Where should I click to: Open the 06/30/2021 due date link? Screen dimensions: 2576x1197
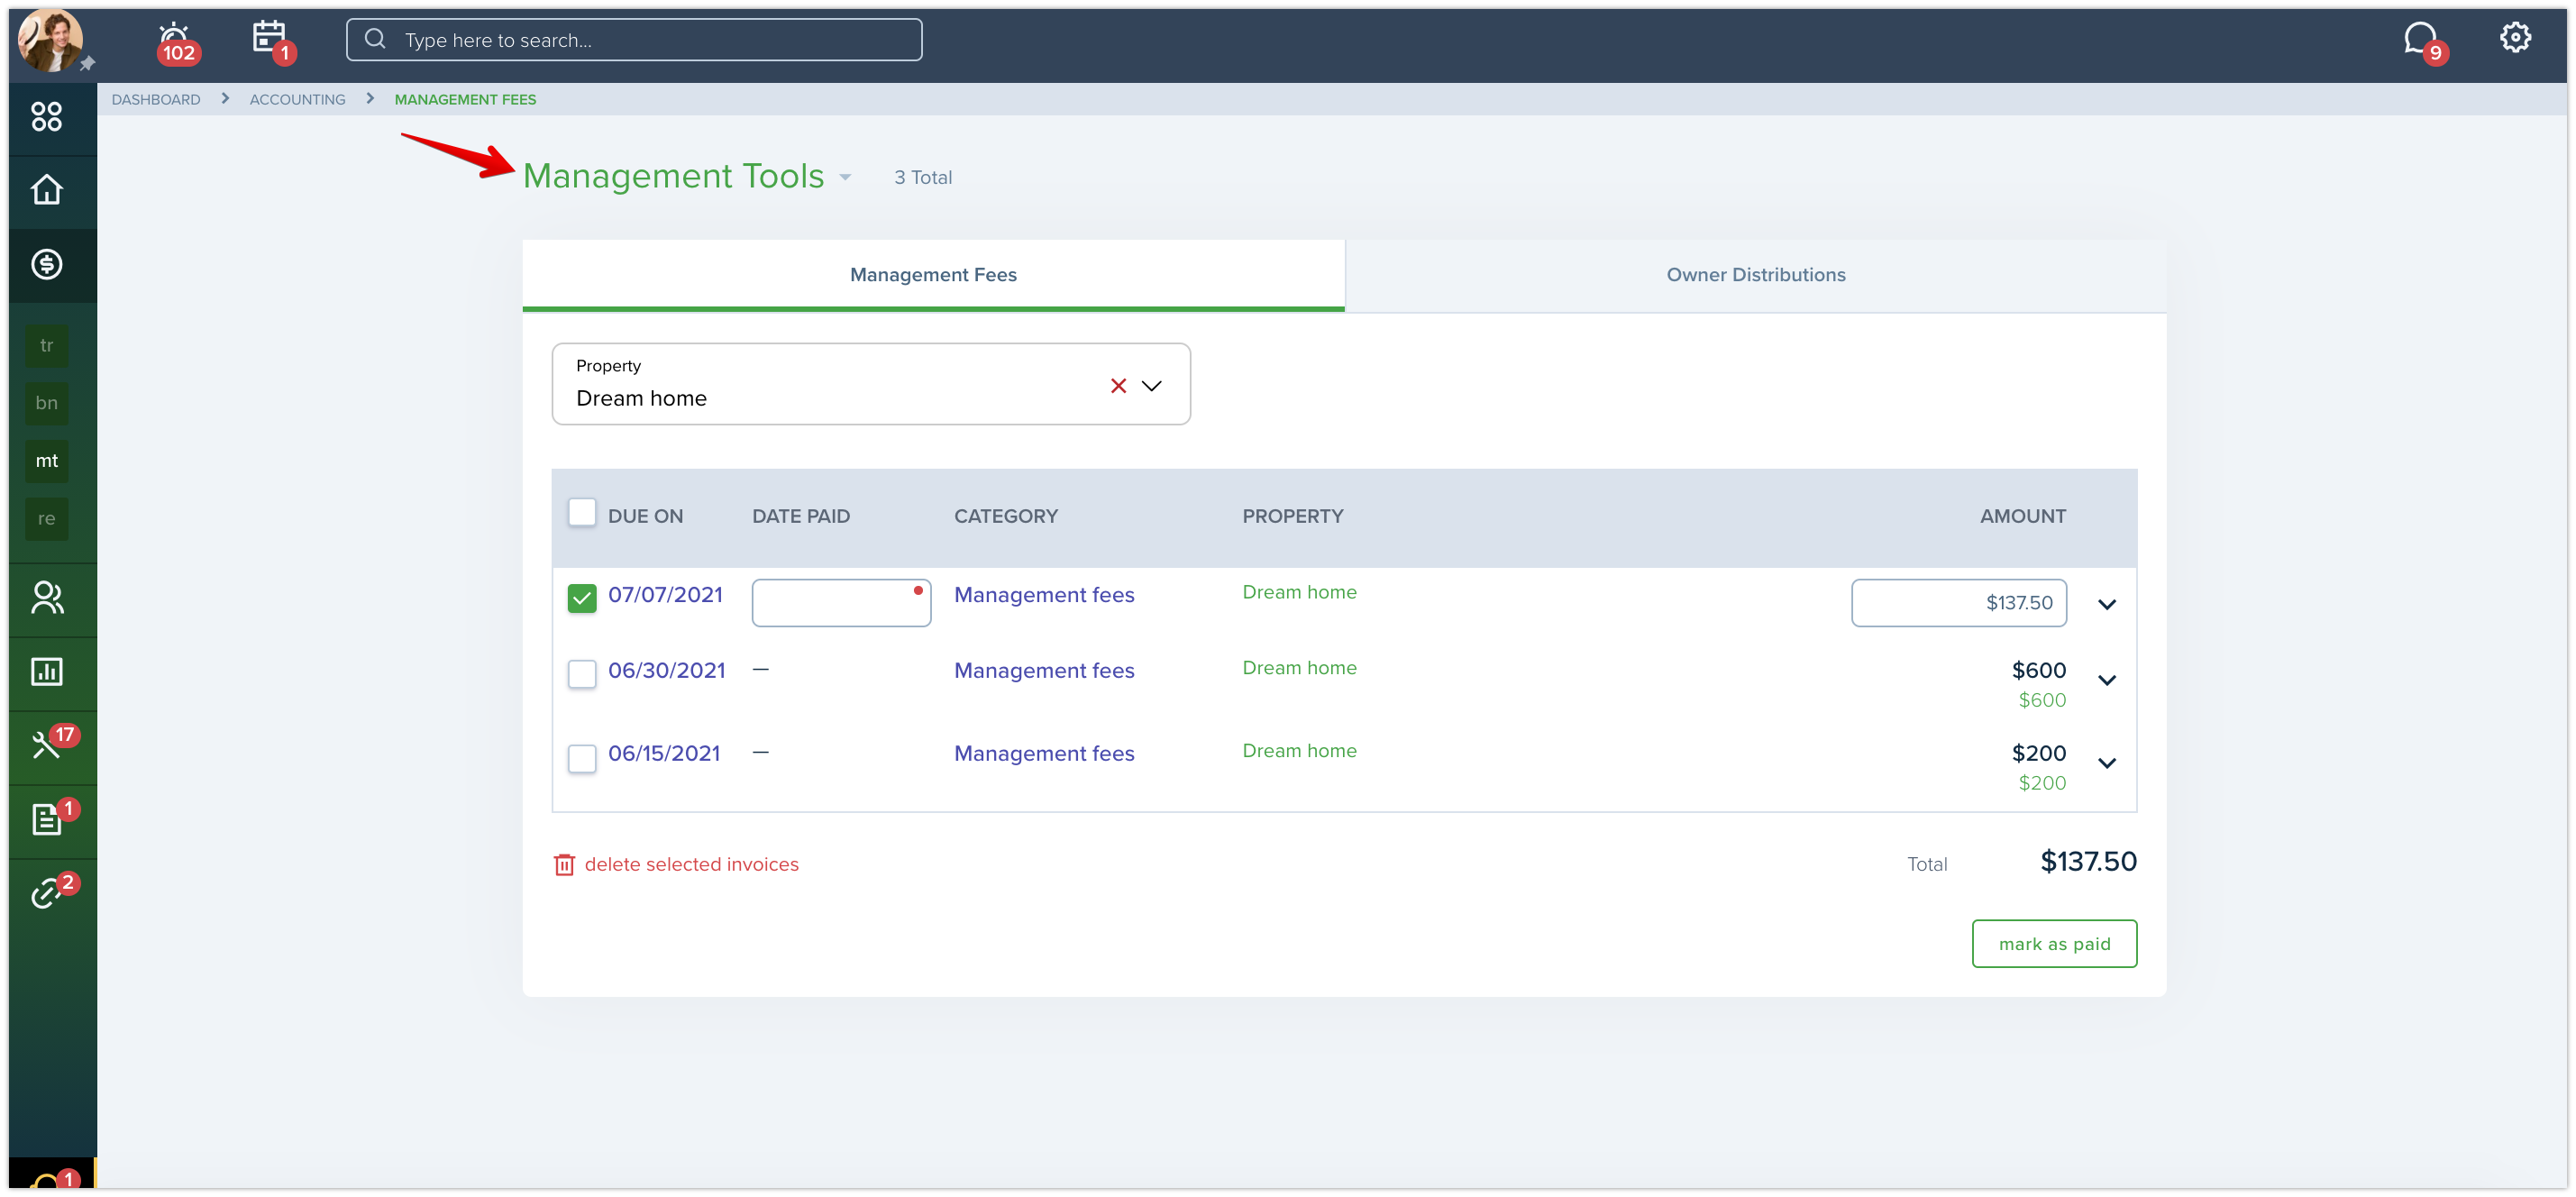point(666,671)
